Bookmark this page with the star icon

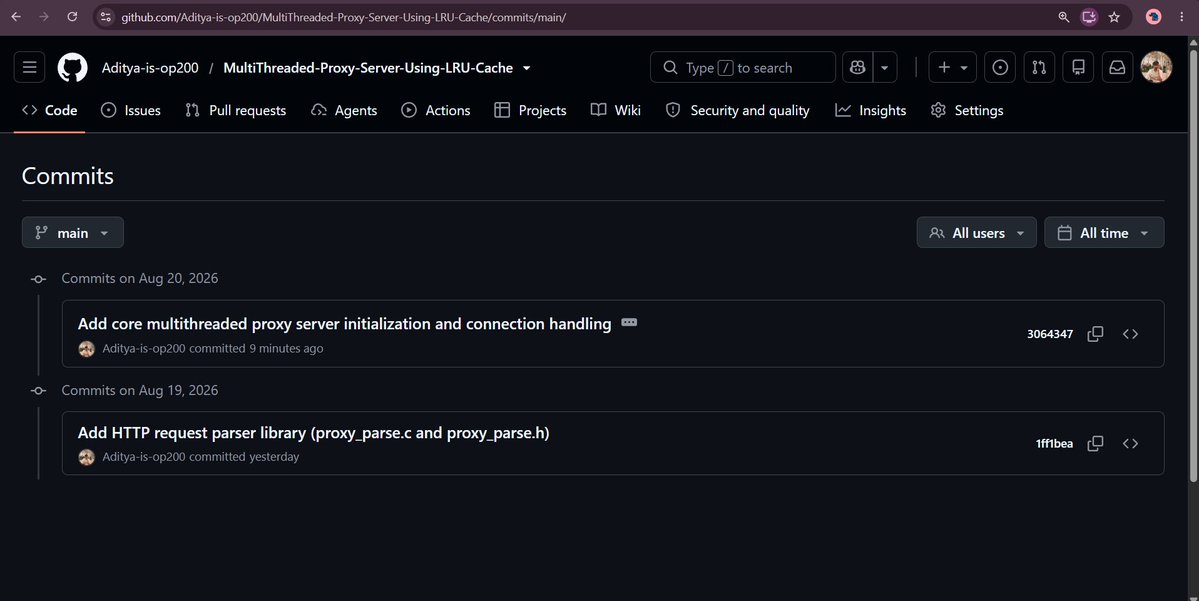pyautogui.click(x=1114, y=17)
